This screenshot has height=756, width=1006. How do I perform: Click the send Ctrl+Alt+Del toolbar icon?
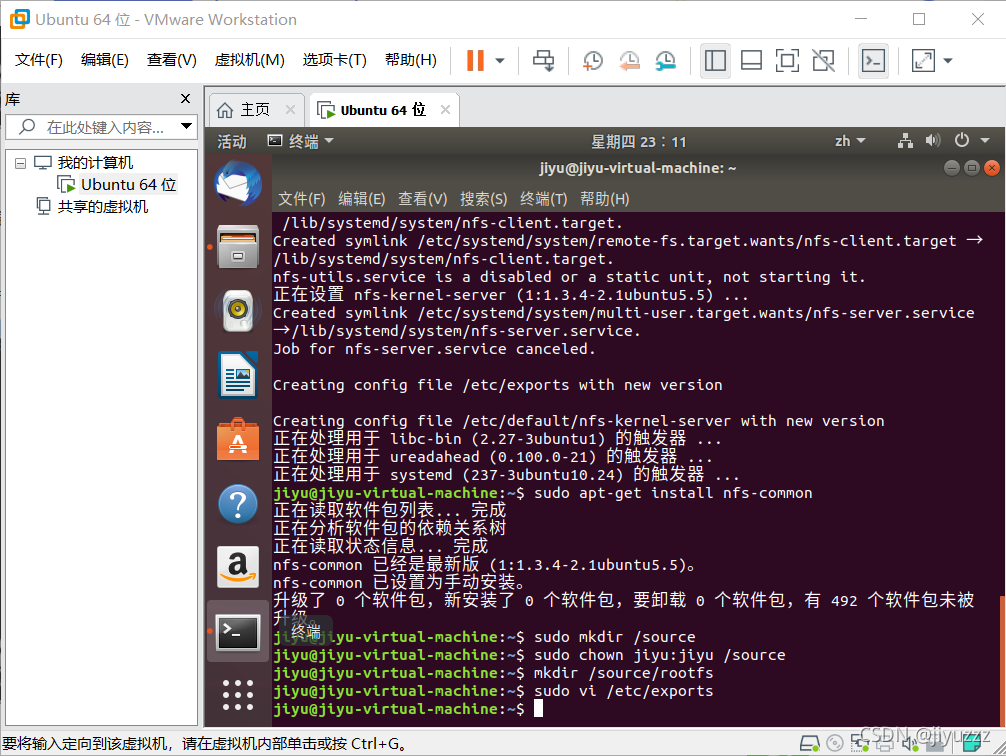(543, 60)
